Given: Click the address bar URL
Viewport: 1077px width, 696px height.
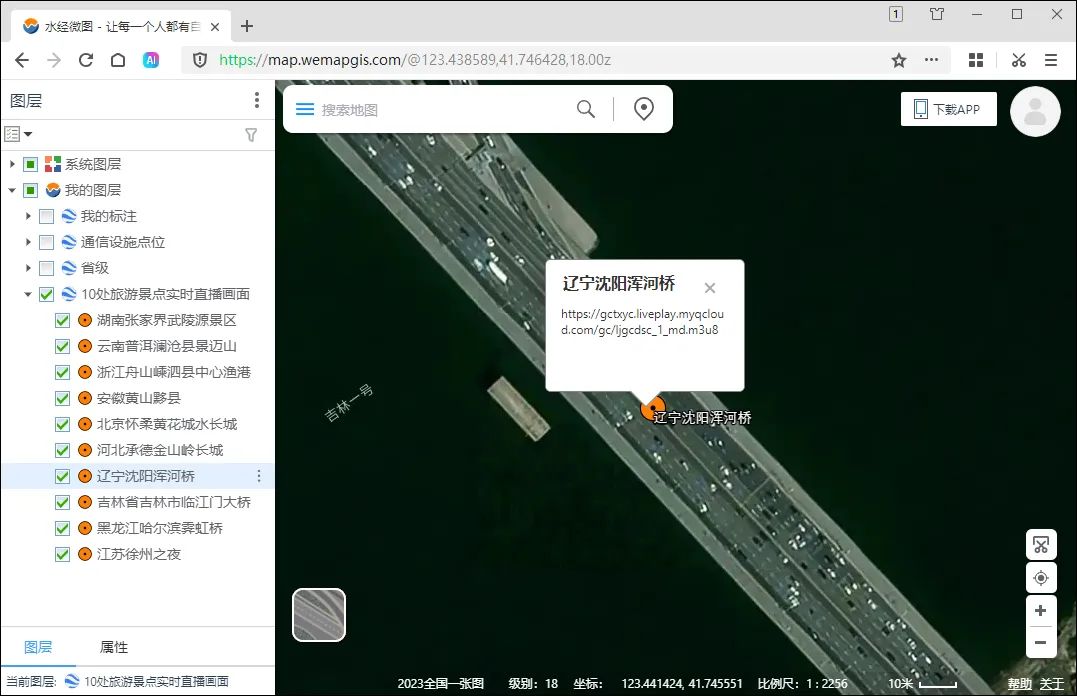Looking at the screenshot, I should [x=415, y=60].
